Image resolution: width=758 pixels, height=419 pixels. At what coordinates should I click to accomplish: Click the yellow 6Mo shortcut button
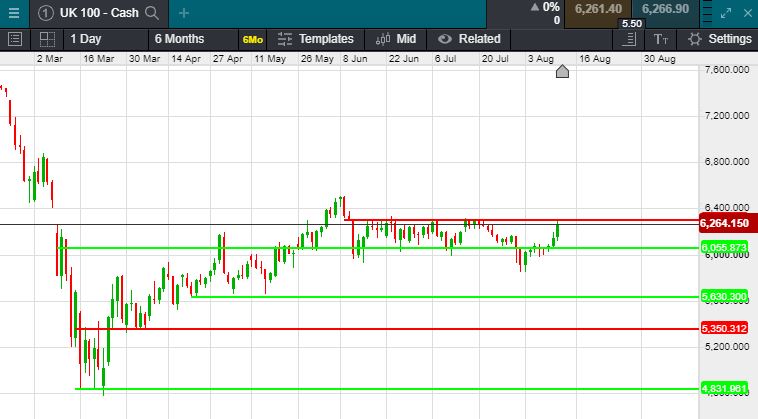(x=253, y=40)
